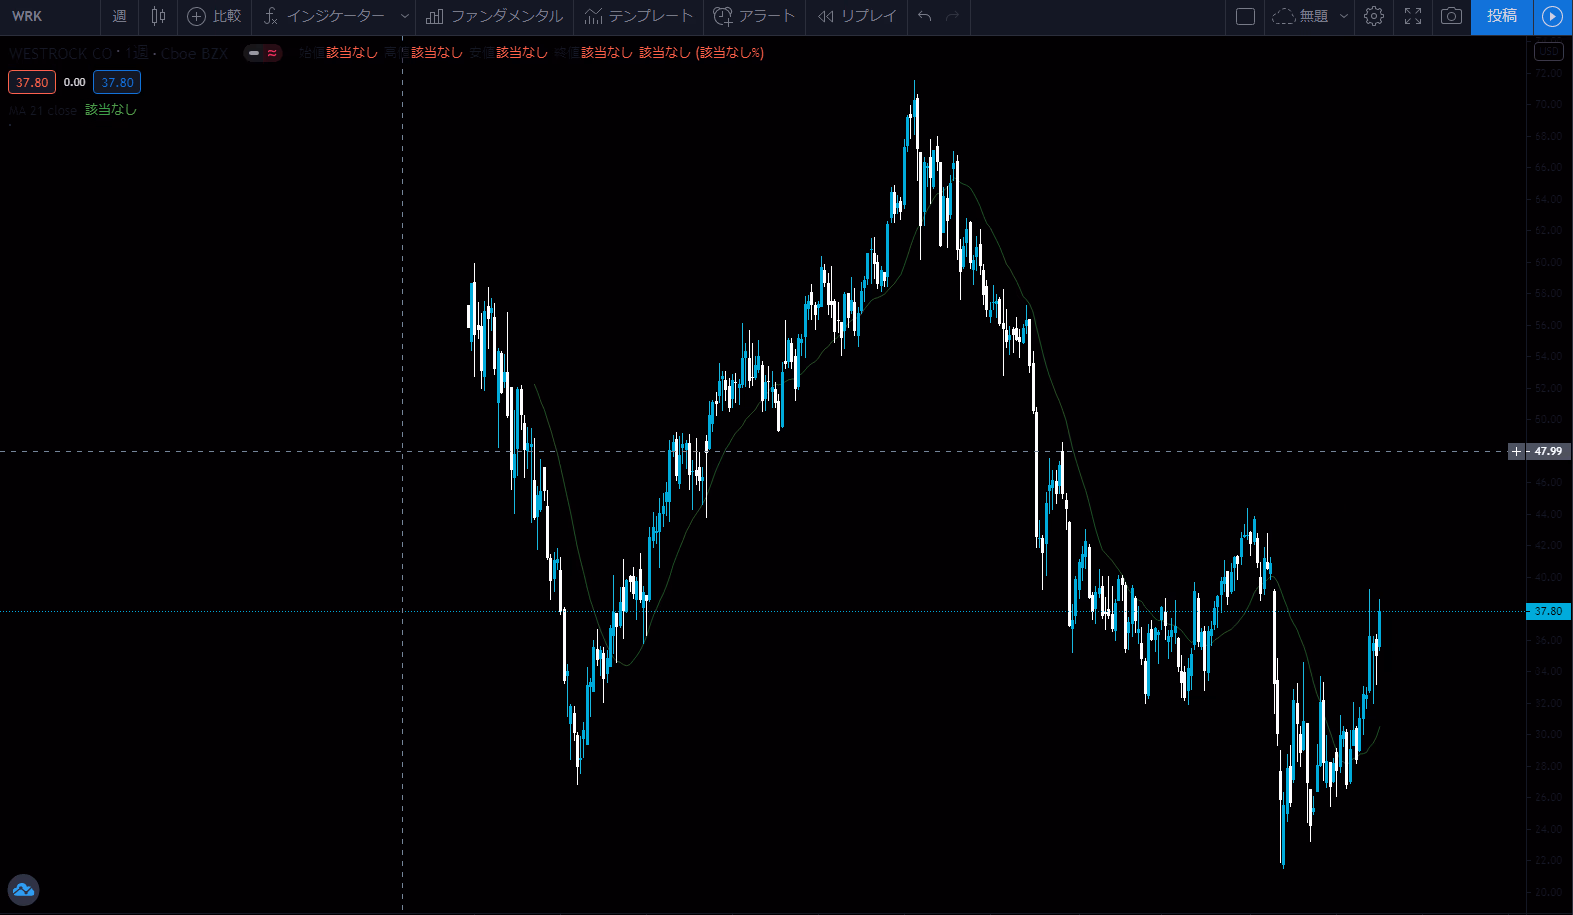The image size is (1573, 915).
Task: Open the アラート alert creation tool
Action: (754, 16)
